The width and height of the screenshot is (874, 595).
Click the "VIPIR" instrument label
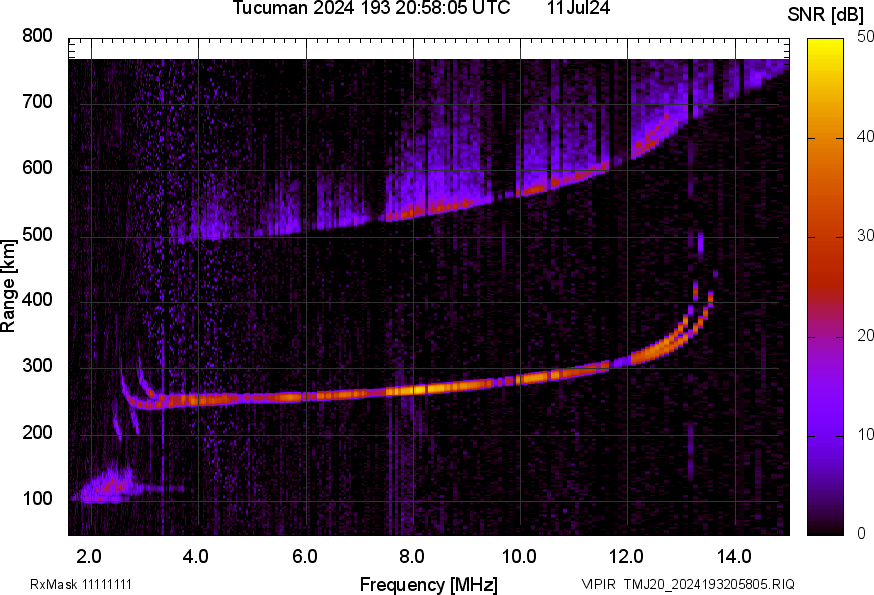[599, 584]
